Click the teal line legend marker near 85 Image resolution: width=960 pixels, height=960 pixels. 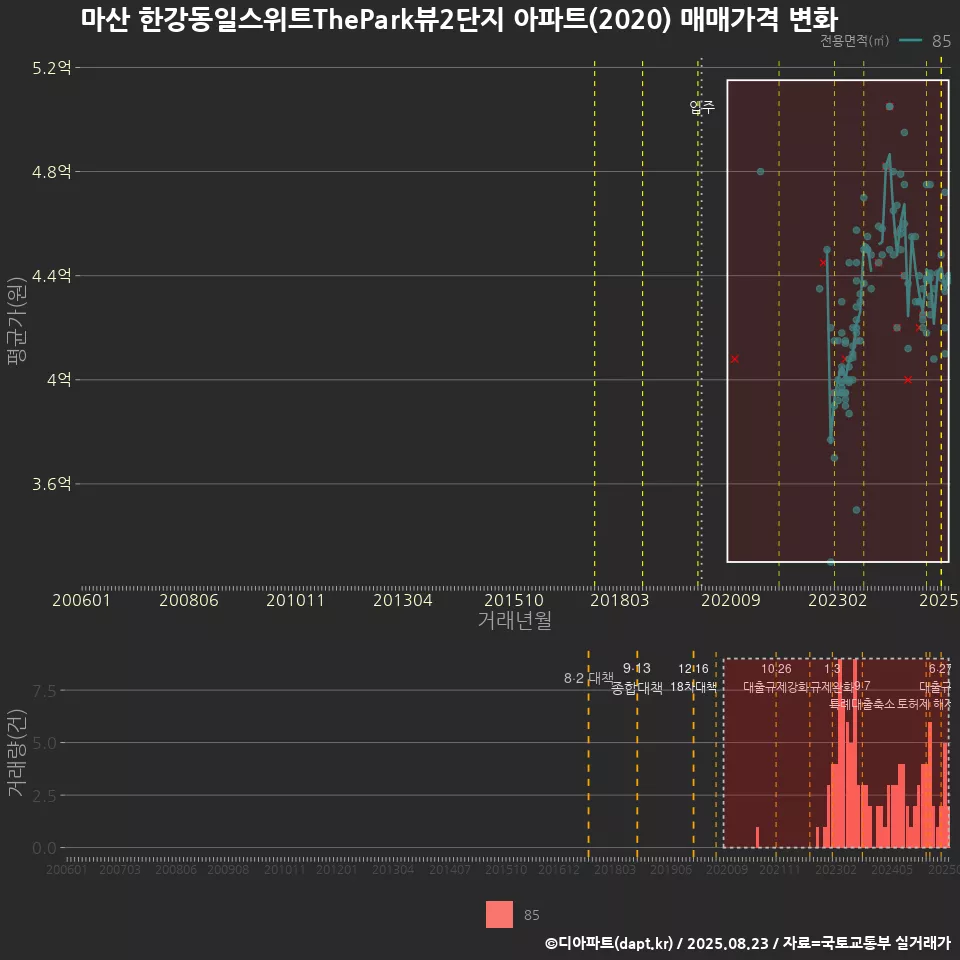910,41
